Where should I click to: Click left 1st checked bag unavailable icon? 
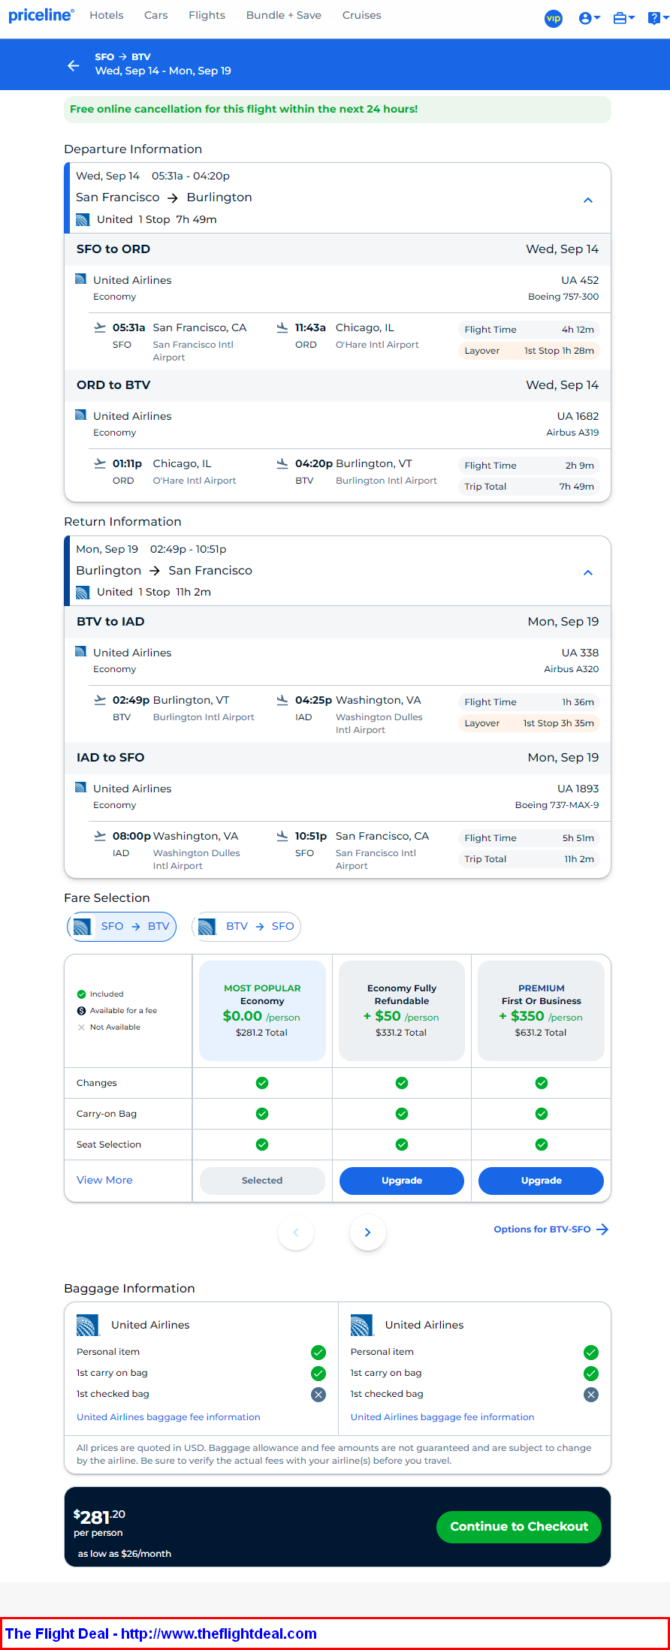pos(318,1394)
